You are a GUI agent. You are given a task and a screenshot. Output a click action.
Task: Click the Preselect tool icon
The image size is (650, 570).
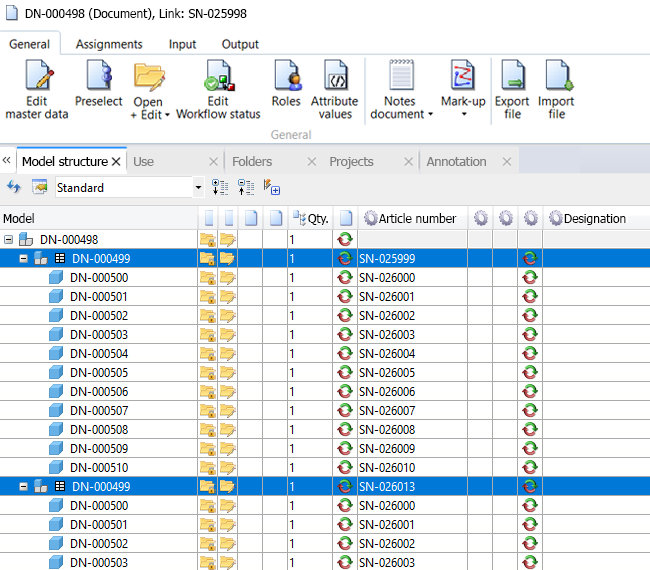pos(98,77)
